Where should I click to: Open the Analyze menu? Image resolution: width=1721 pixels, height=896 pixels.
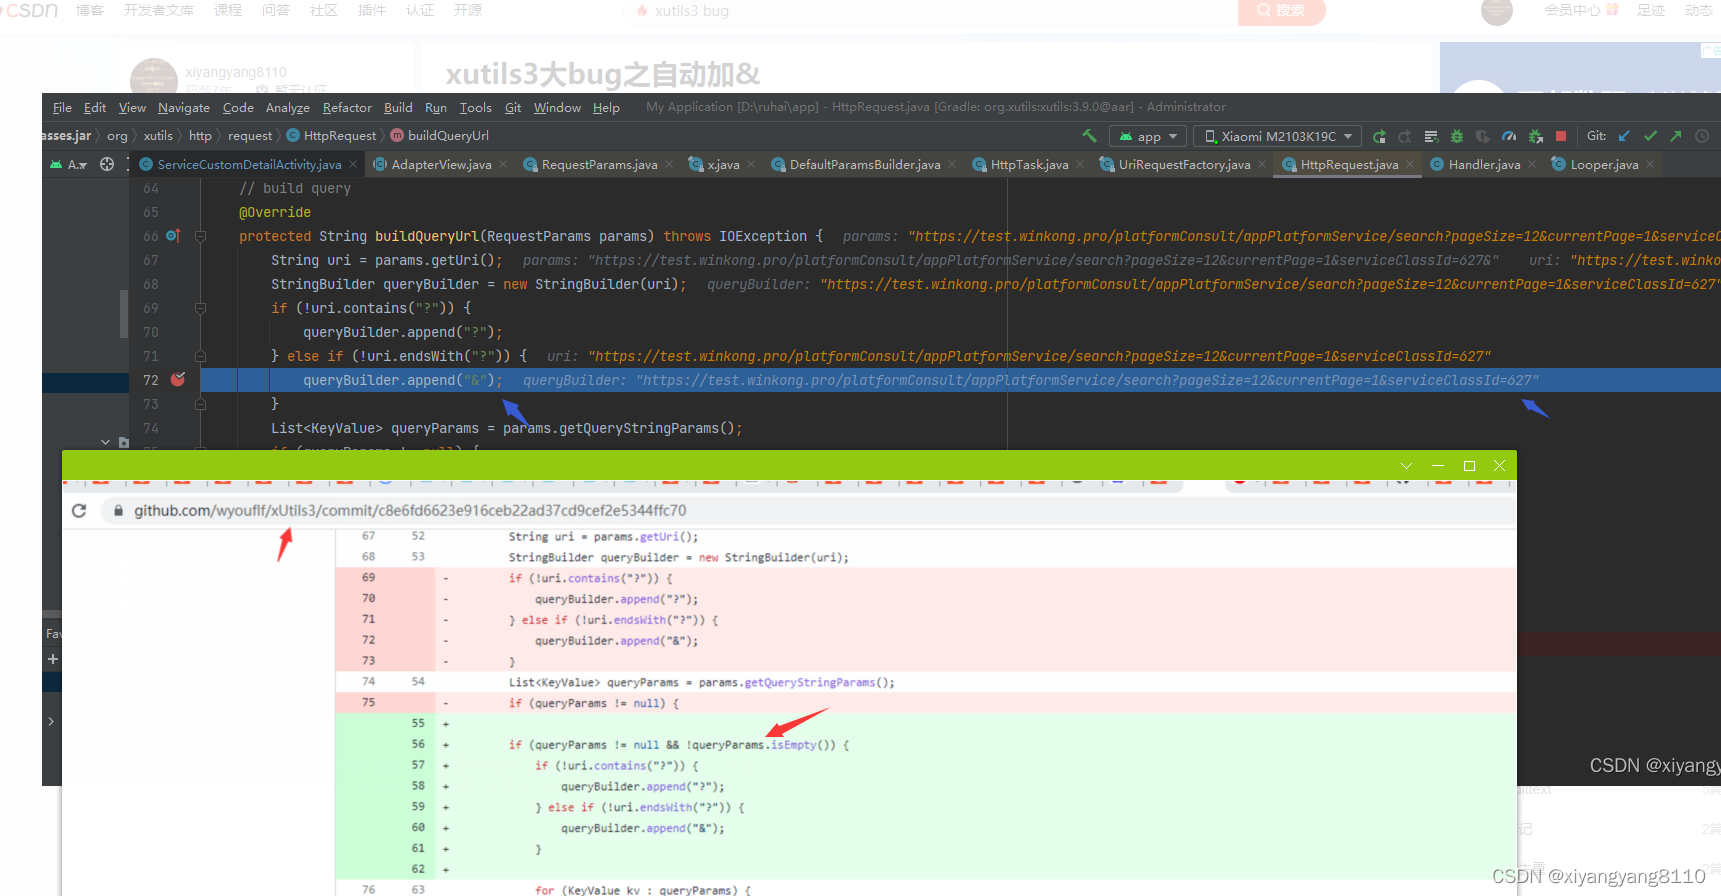[288, 108]
